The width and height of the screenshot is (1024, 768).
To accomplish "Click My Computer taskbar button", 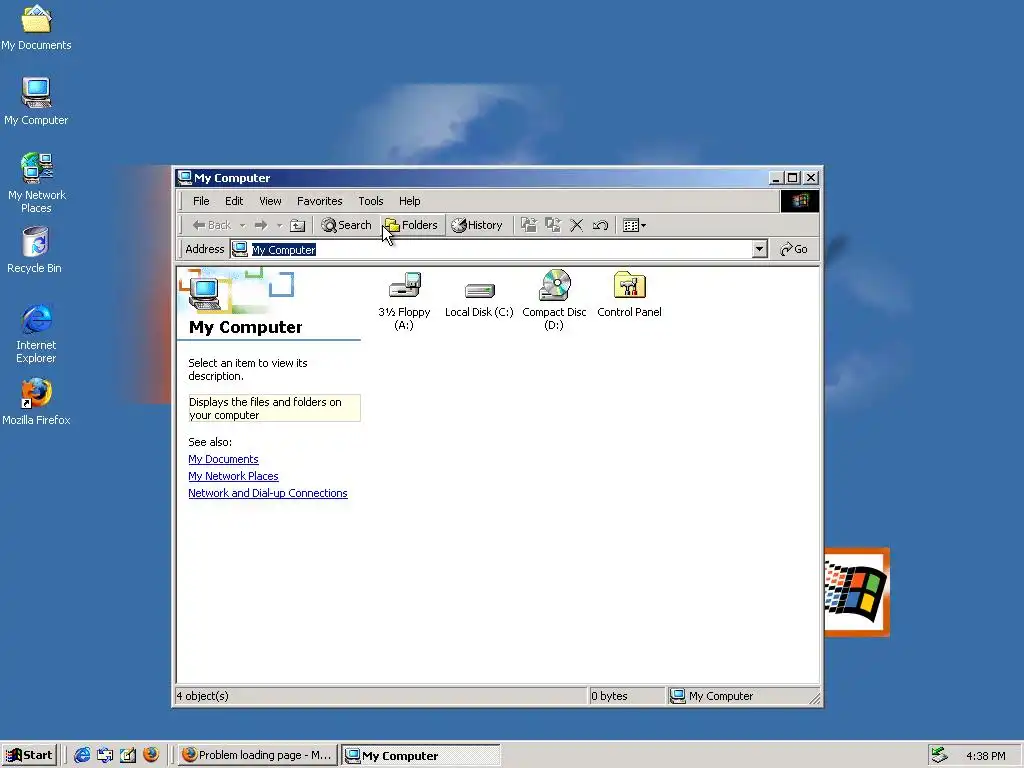I will (x=421, y=756).
